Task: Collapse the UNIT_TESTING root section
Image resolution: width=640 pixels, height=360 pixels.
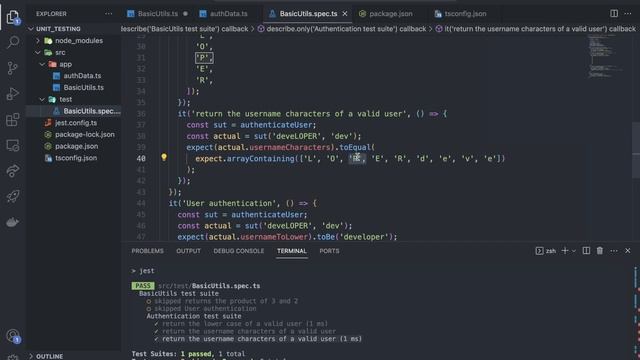Action: (x=31, y=29)
